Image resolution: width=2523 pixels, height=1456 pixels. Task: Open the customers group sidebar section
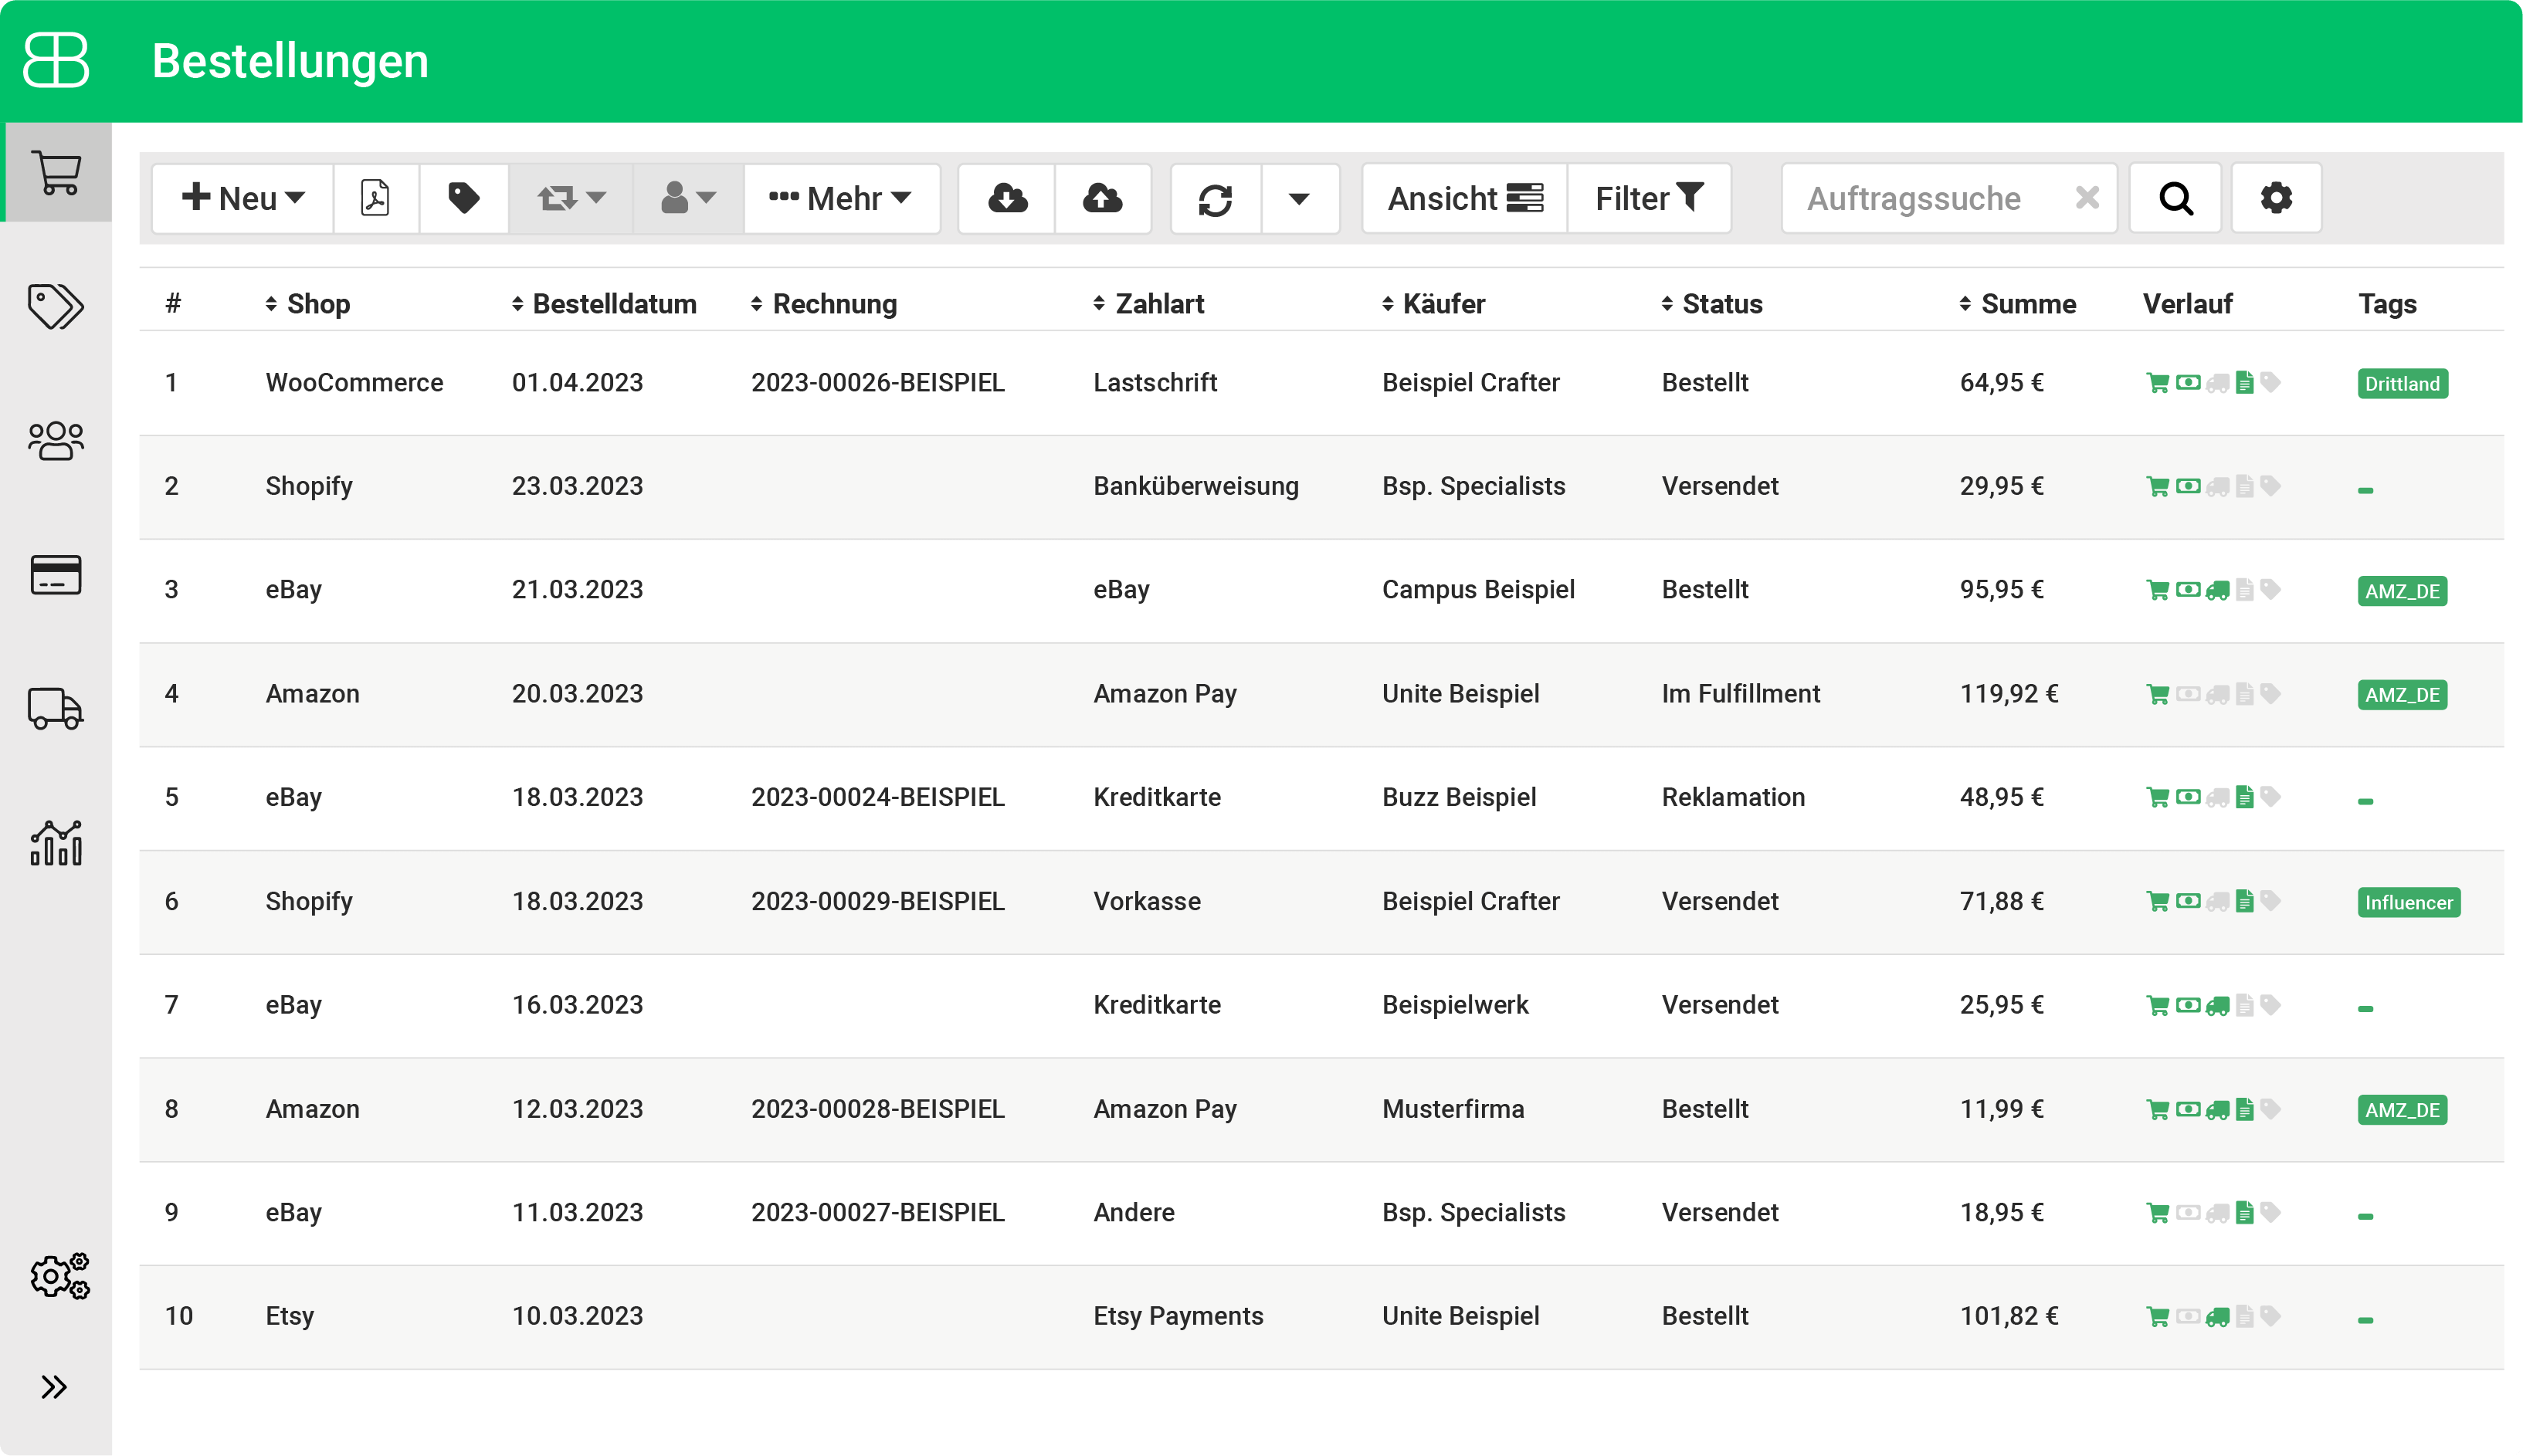(56, 440)
